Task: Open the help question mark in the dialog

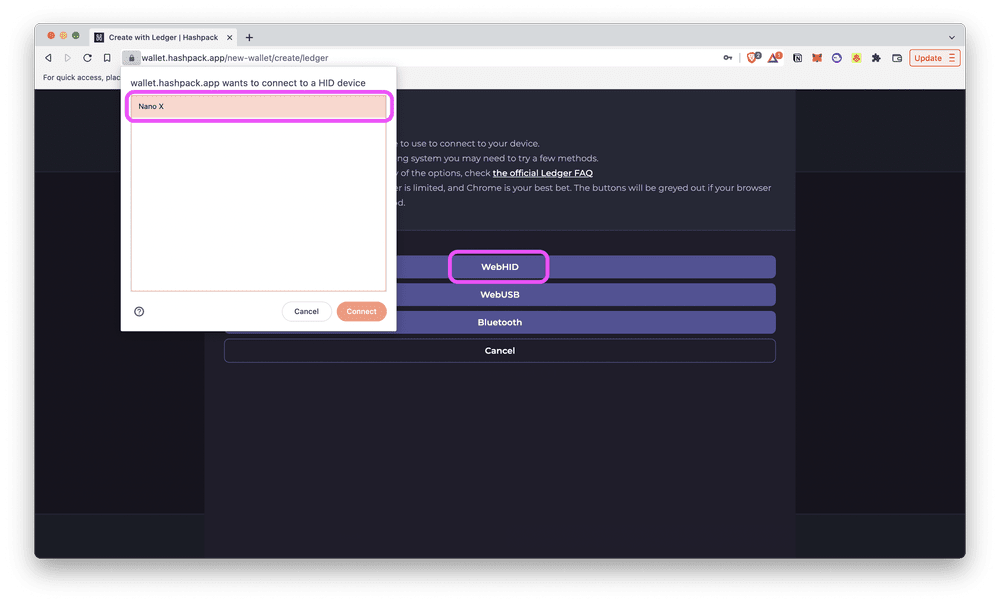Action: point(138,311)
